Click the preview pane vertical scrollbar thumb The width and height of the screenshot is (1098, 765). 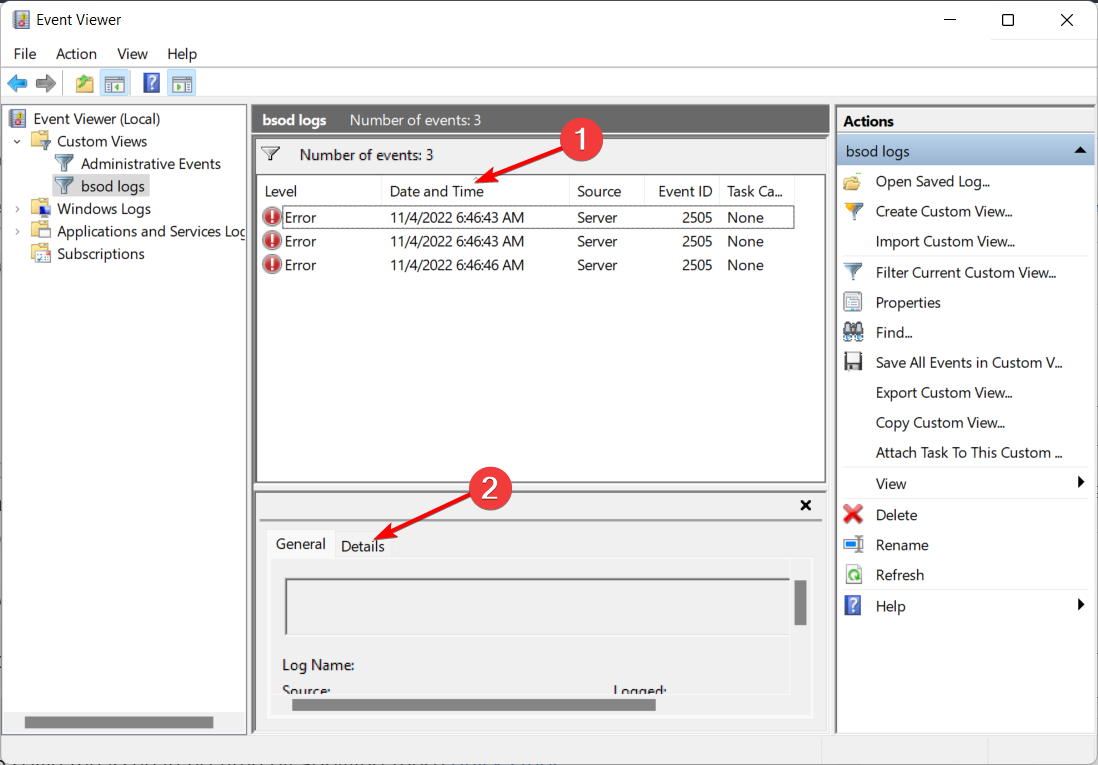pos(800,602)
